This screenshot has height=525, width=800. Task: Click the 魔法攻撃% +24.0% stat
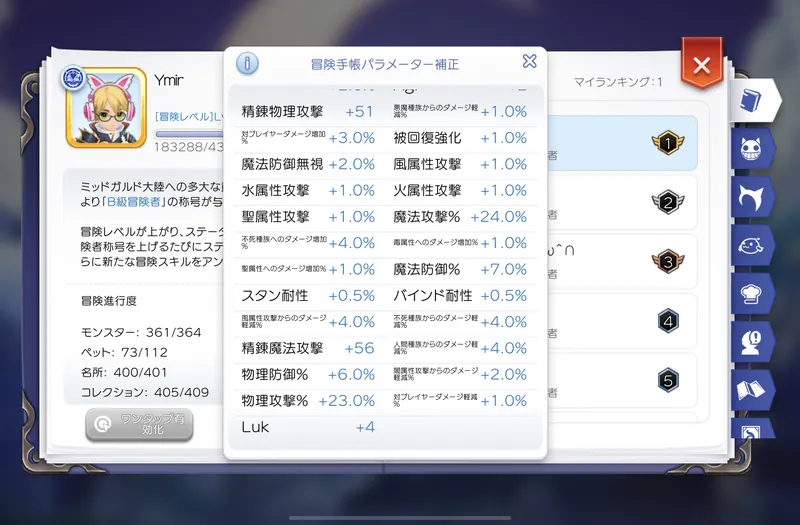click(460, 217)
